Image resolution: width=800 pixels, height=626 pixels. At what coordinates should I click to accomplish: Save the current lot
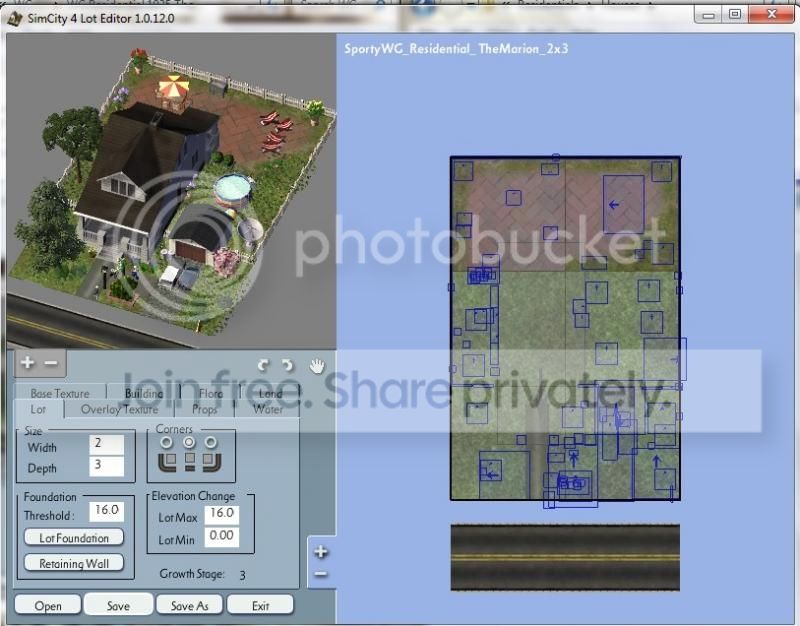[x=118, y=606]
